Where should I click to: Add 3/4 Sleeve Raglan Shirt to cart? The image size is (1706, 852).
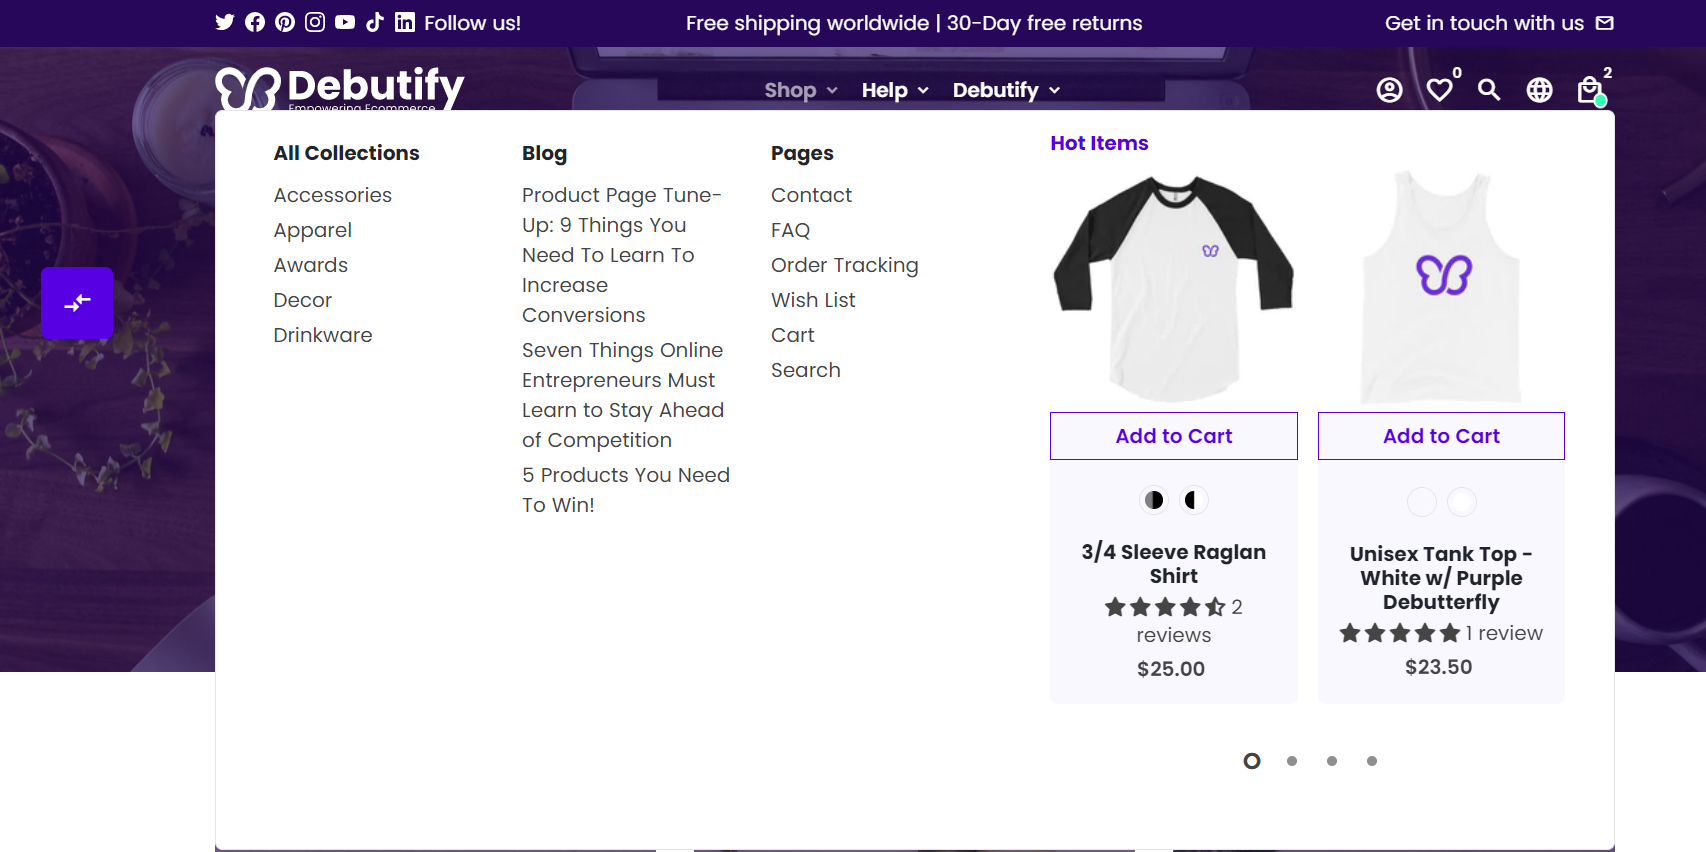pos(1173,436)
